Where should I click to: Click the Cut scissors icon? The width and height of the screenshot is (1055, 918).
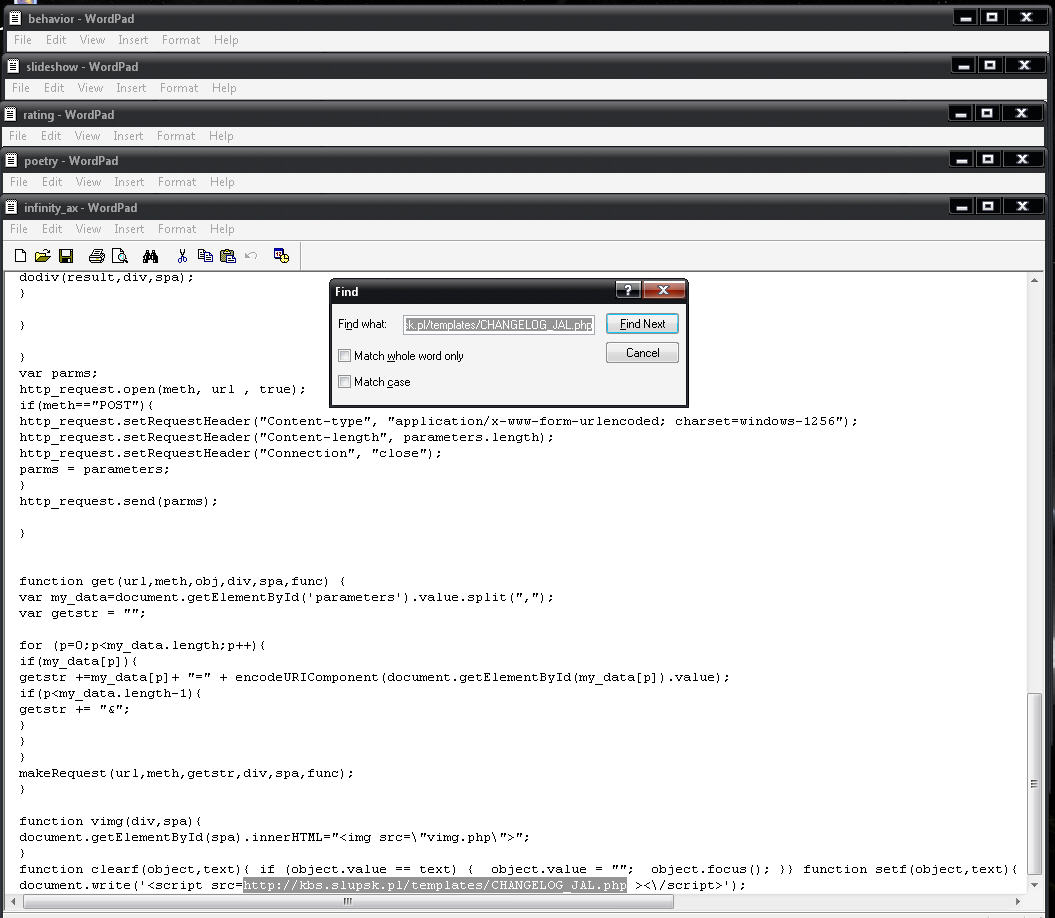click(182, 256)
